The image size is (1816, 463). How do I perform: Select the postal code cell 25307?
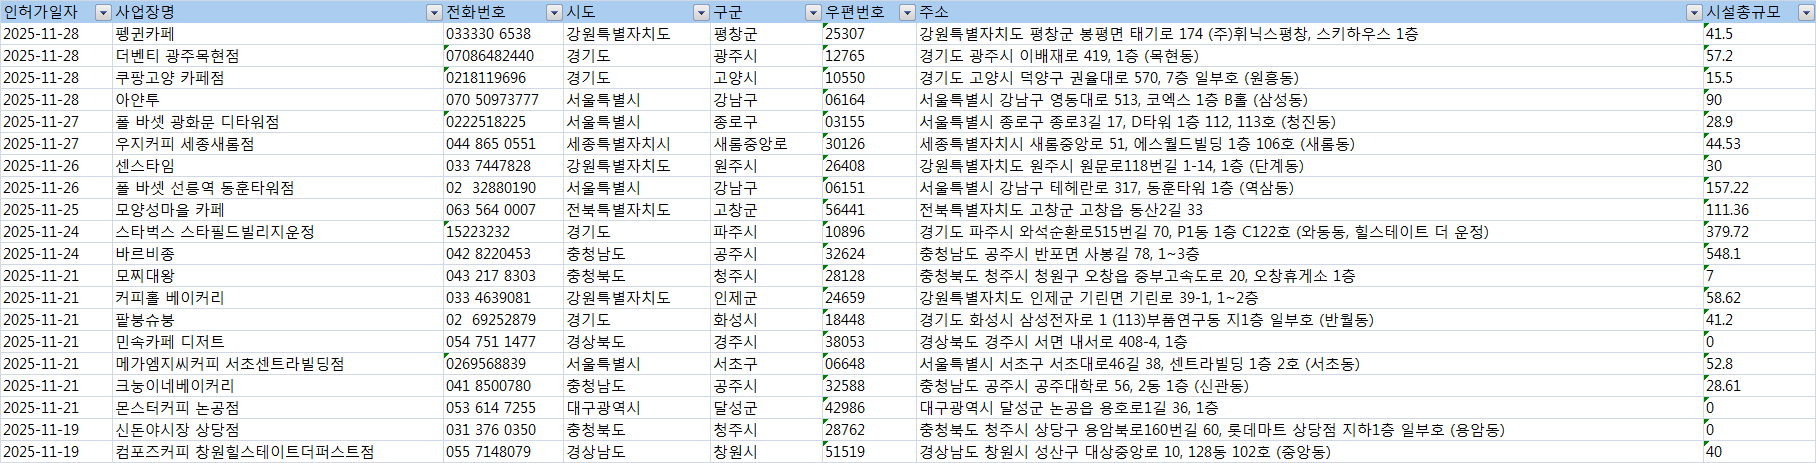click(x=869, y=34)
